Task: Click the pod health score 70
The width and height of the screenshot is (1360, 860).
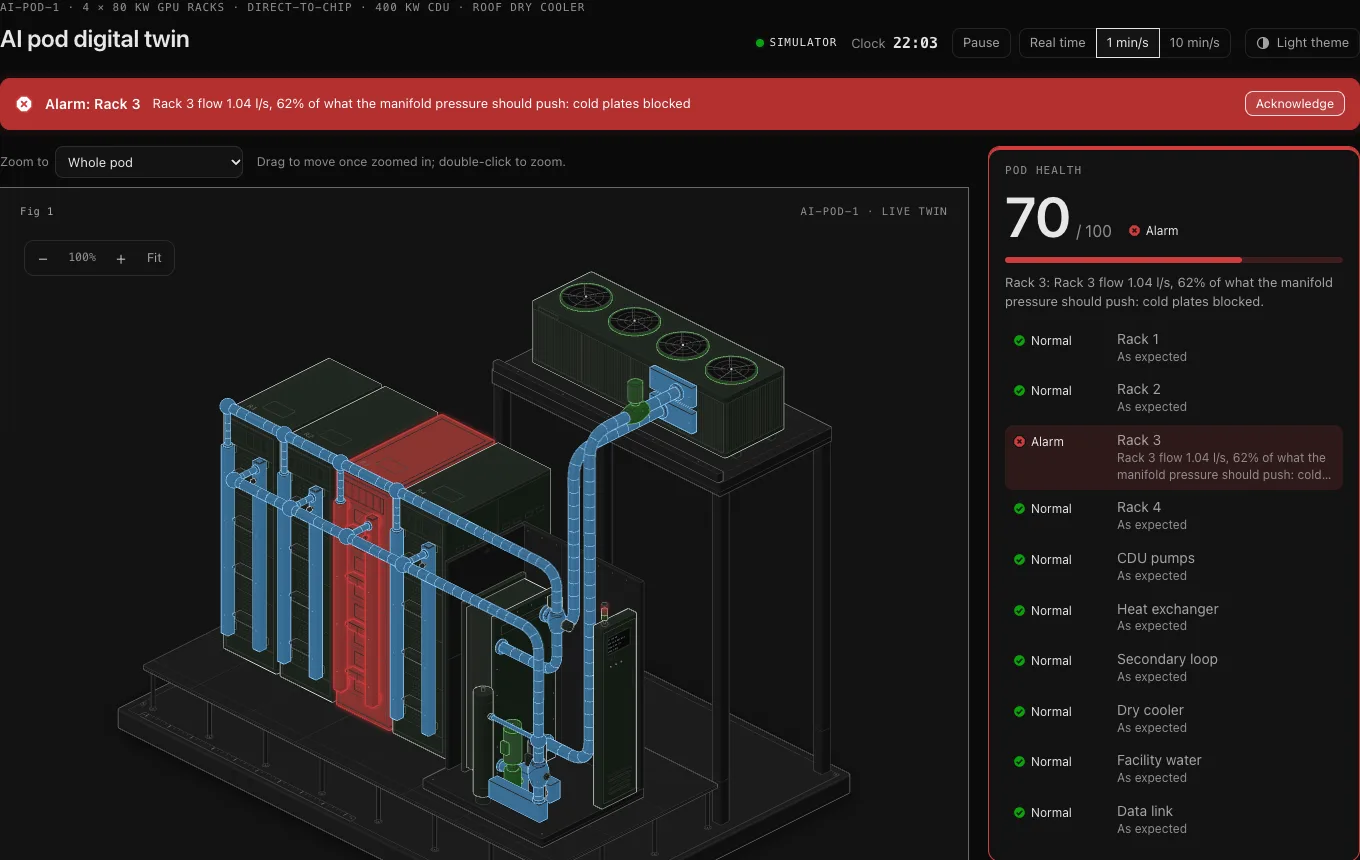Action: [1038, 218]
